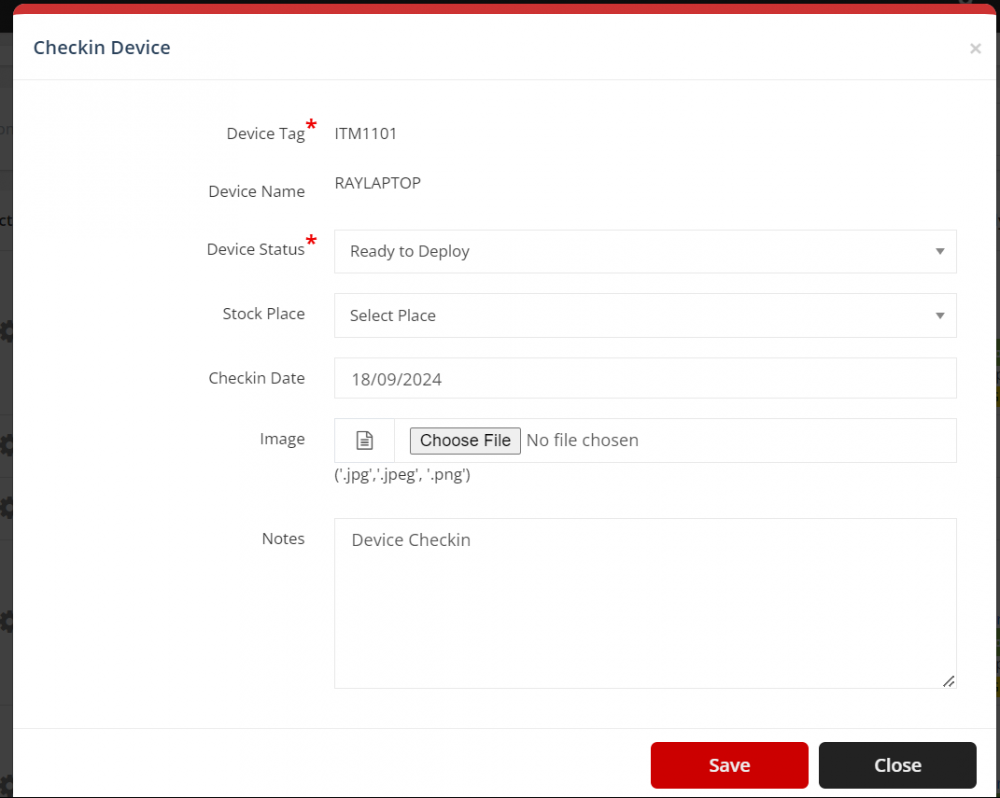Click the document icon beside Choose File

click(x=363, y=440)
